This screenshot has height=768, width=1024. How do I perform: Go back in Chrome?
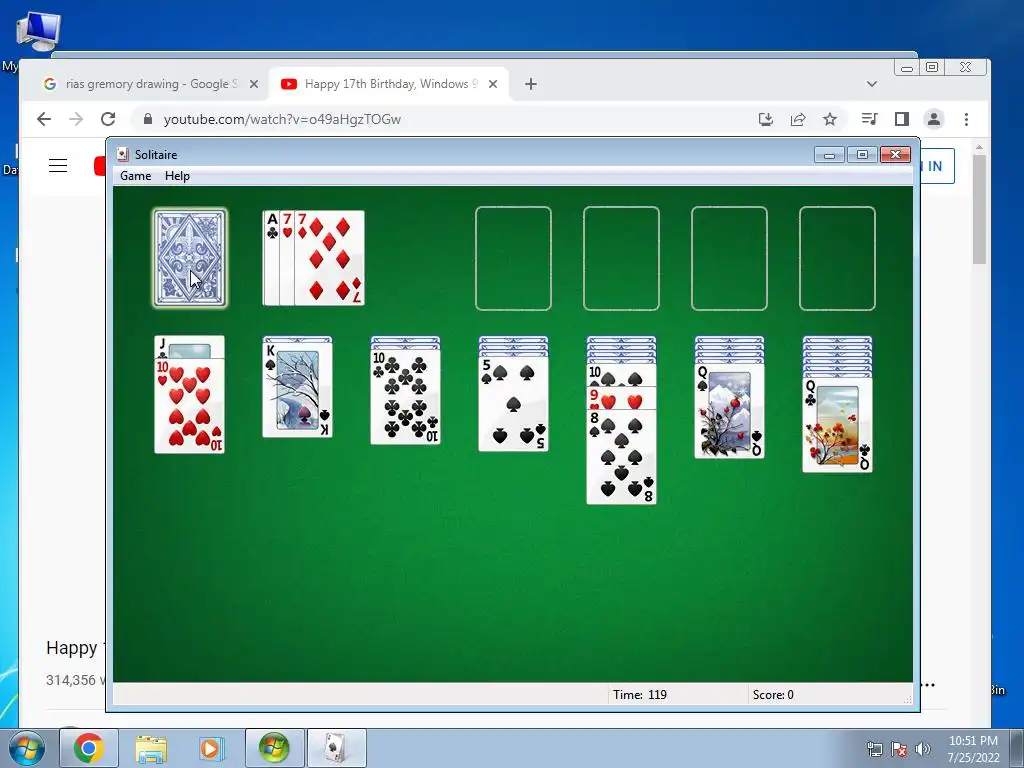click(x=44, y=119)
